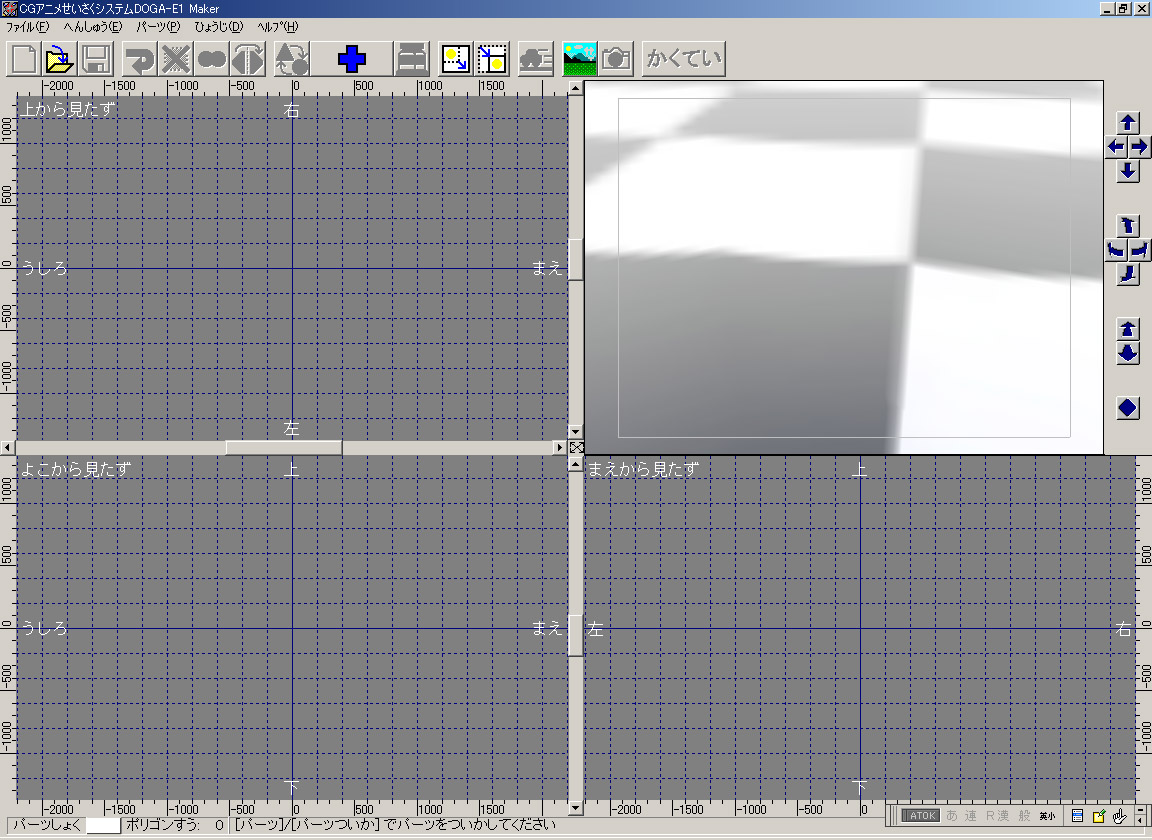The height and width of the screenshot is (840, 1152).
Task: Click the かくてい confirm button
Action: tap(683, 59)
